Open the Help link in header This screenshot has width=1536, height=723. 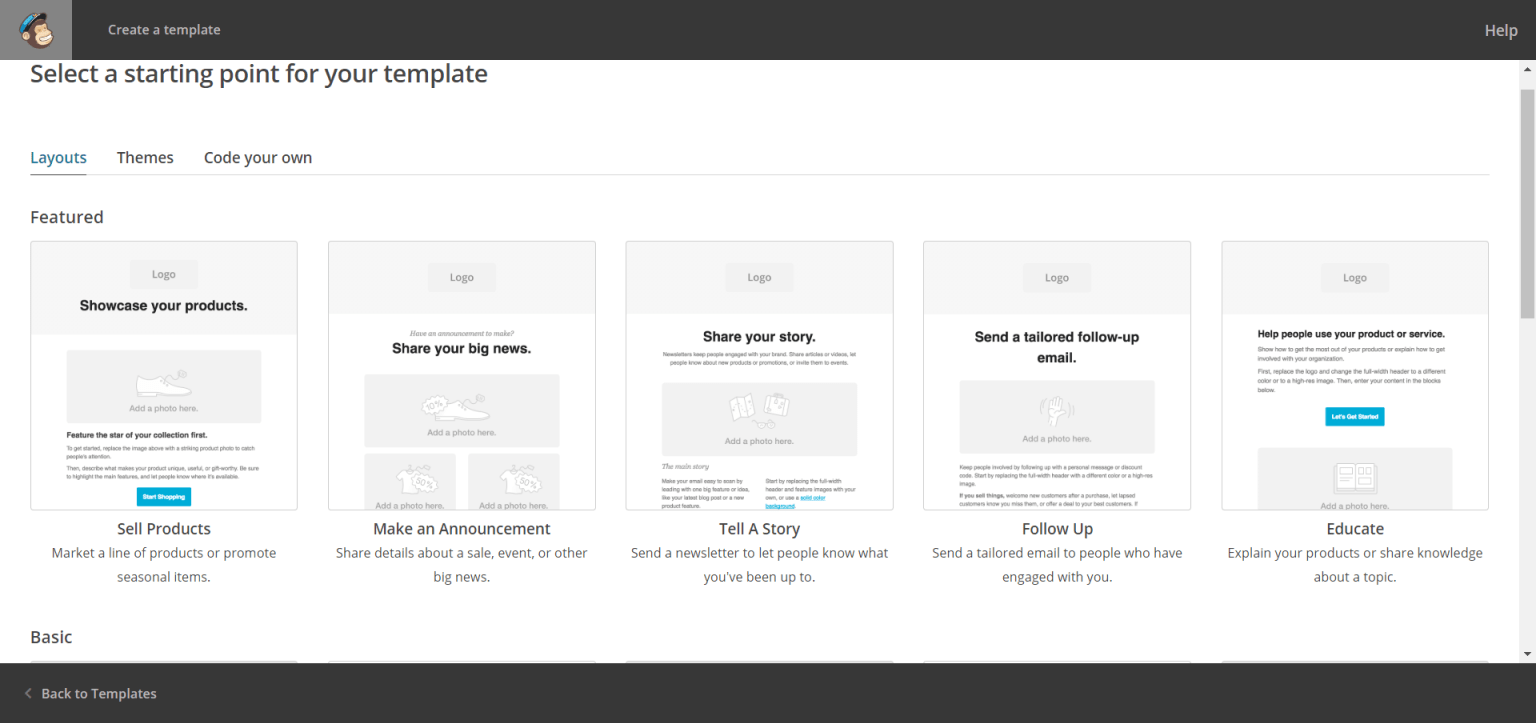click(x=1500, y=30)
